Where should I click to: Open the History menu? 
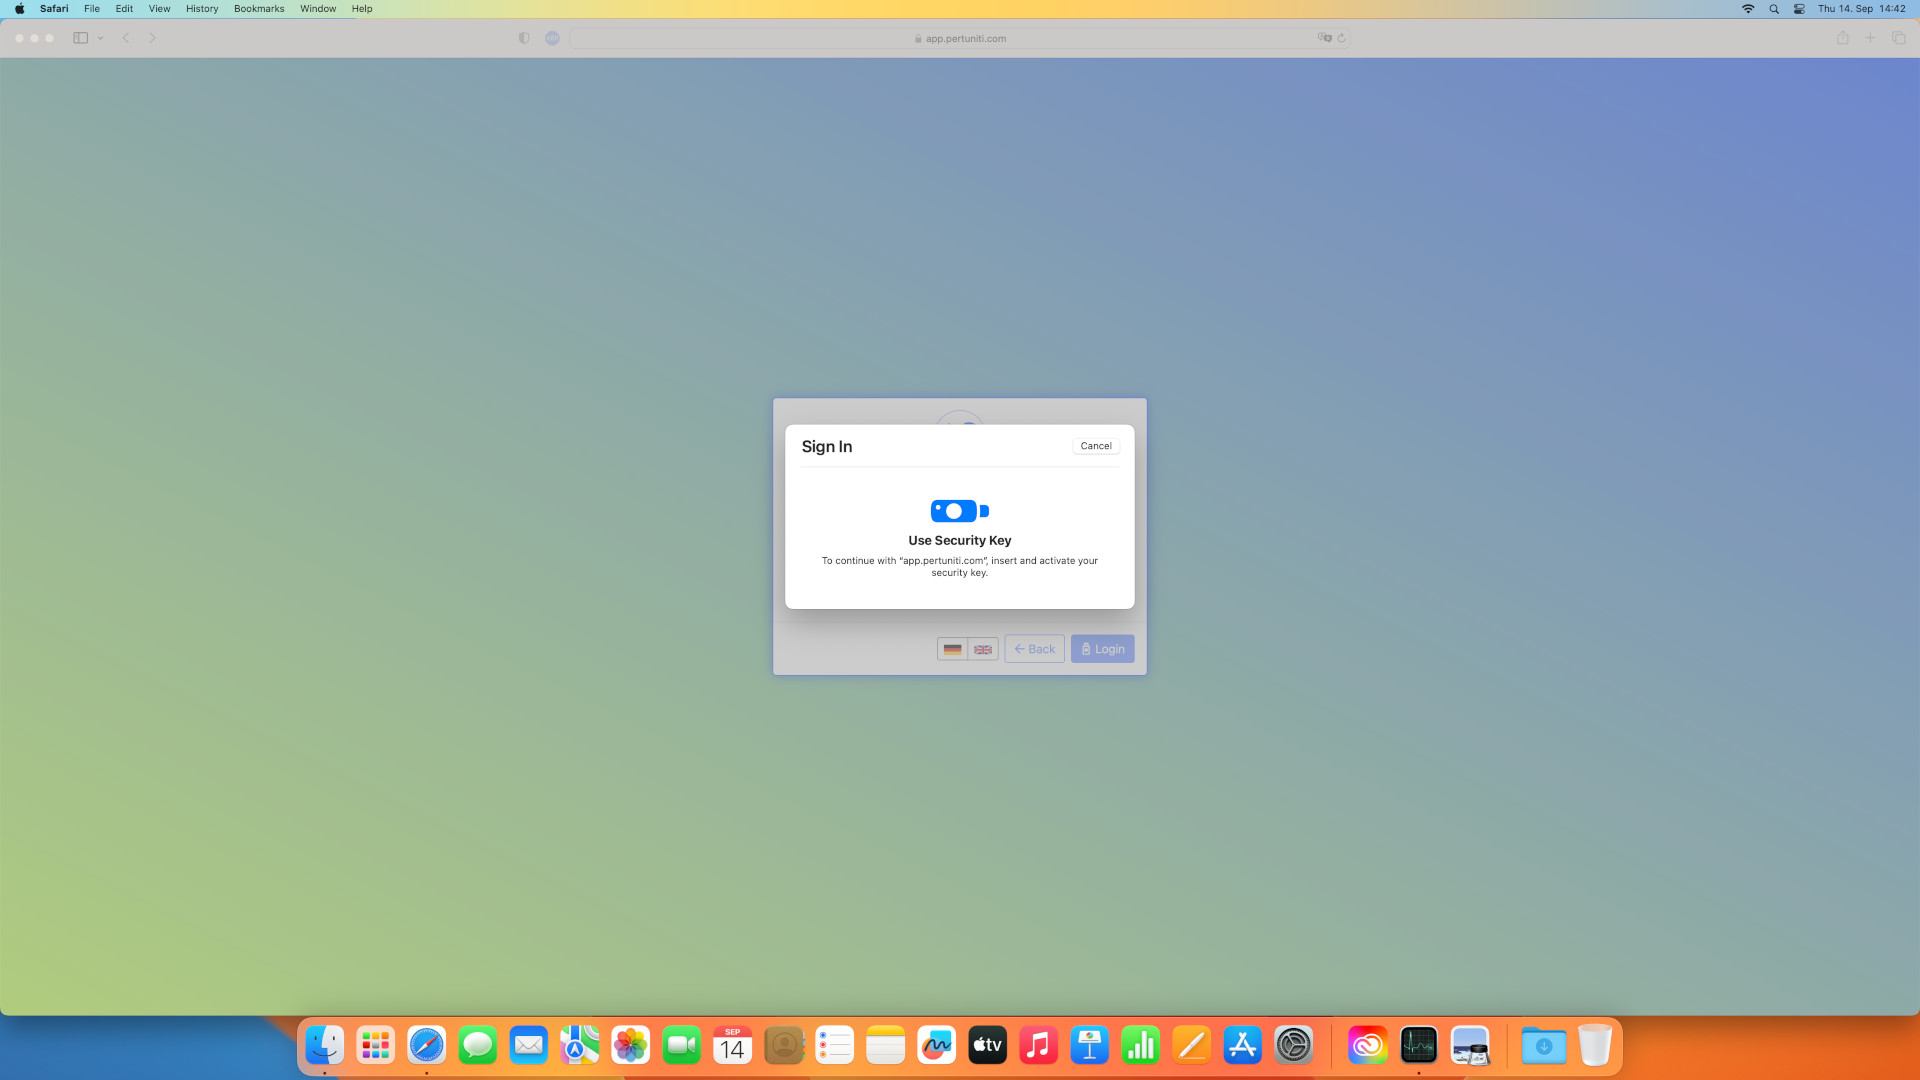pyautogui.click(x=202, y=9)
